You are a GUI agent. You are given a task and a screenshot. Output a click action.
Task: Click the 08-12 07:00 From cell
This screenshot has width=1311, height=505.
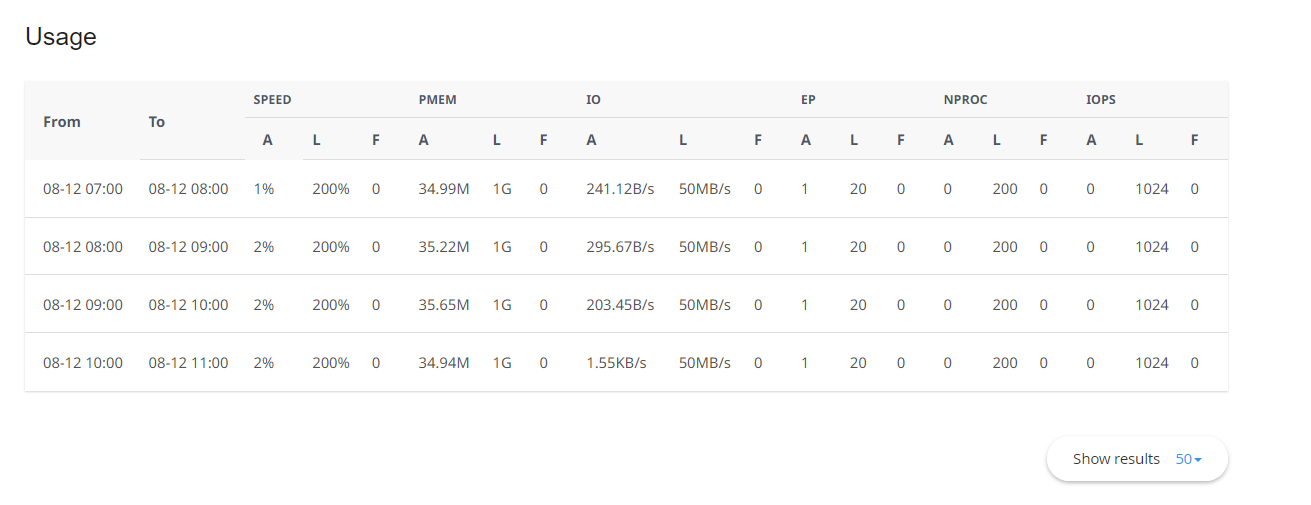click(x=83, y=189)
